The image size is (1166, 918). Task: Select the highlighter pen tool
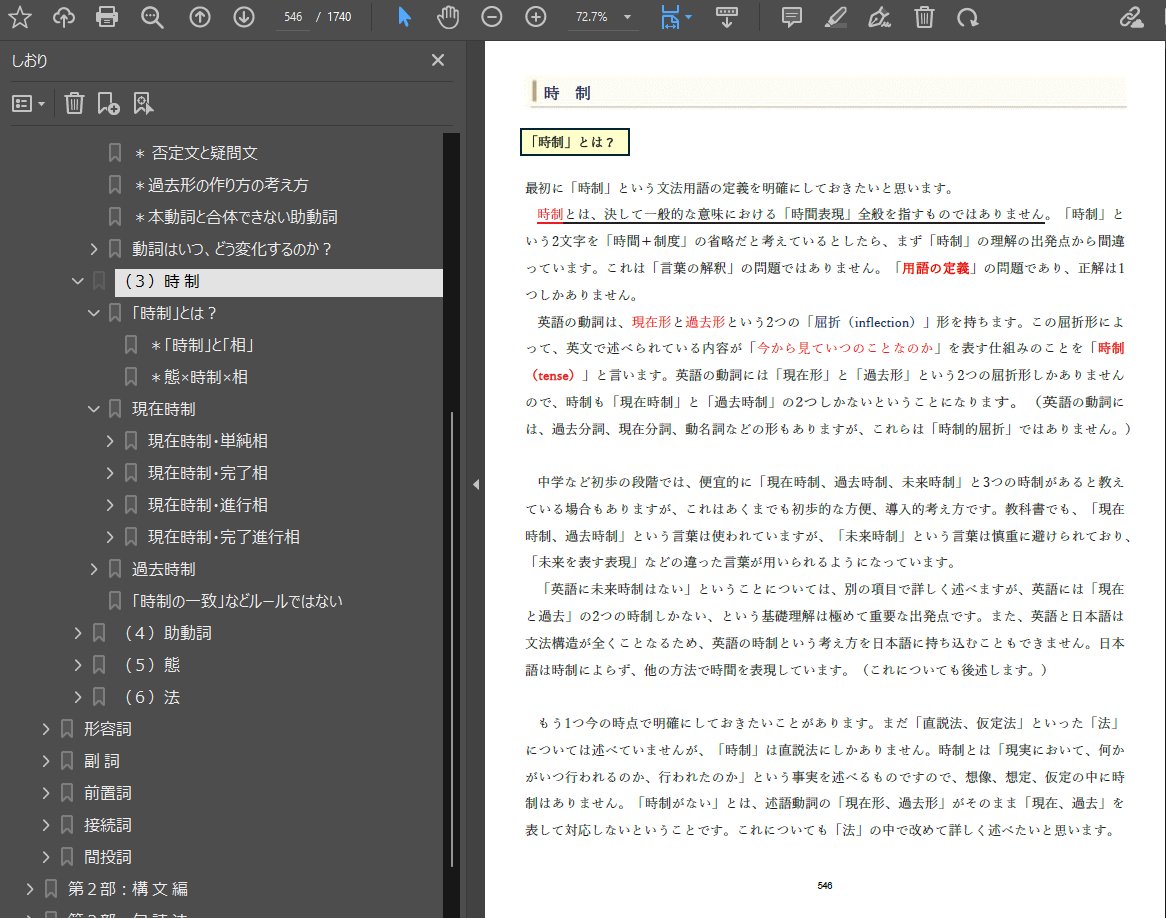836,16
